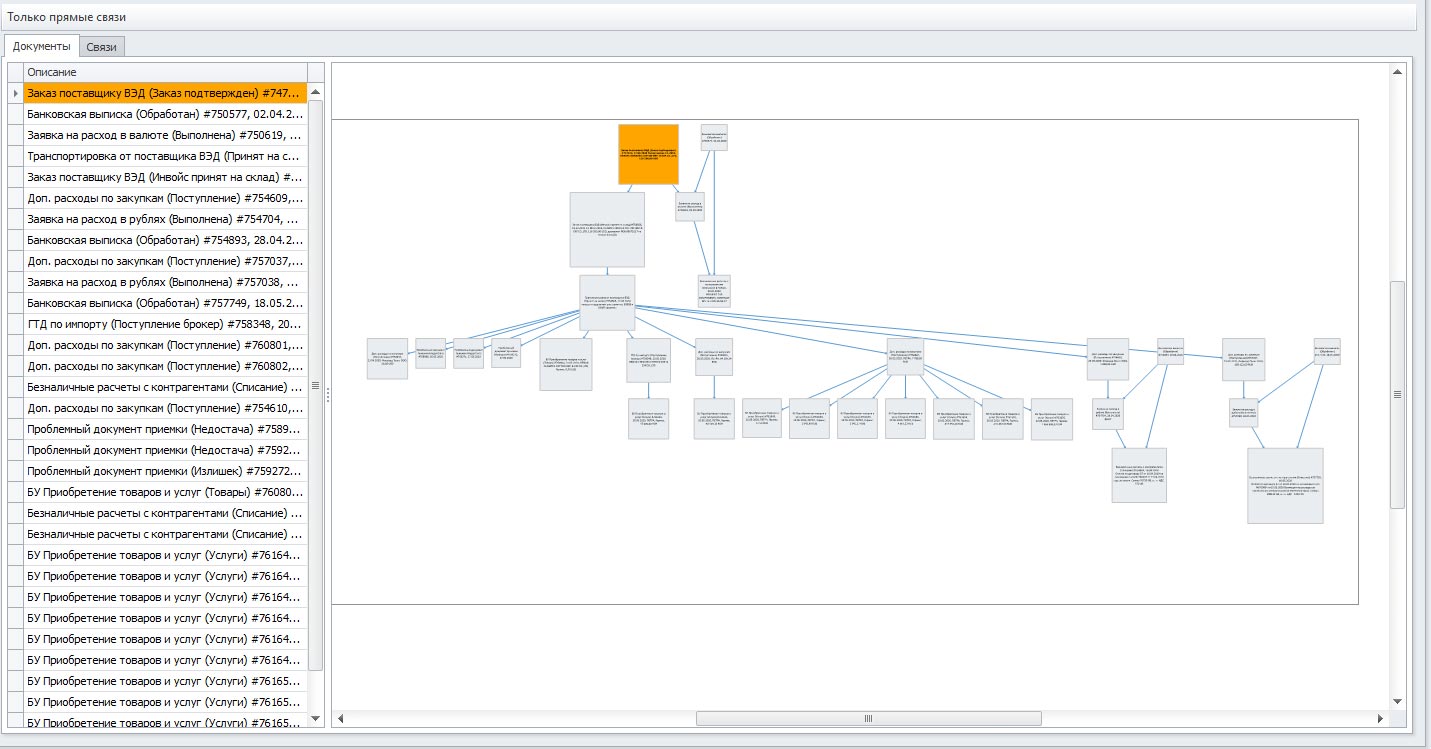The height and width of the screenshot is (749, 1431).
Task: Switch to the Связи tab
Action: (101, 47)
